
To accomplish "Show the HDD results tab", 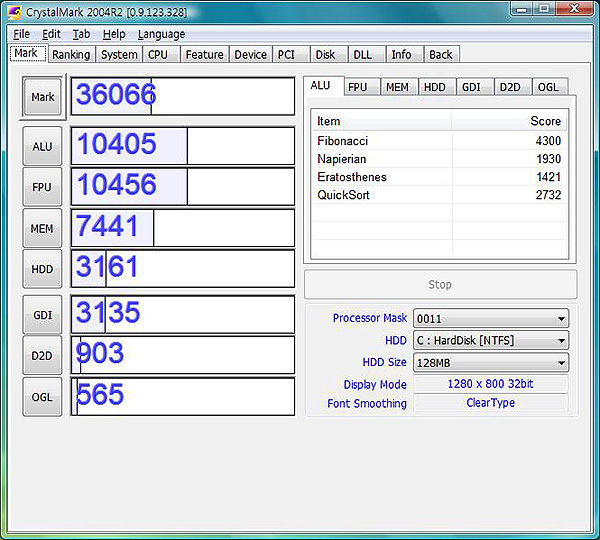I will pyautogui.click(x=437, y=87).
